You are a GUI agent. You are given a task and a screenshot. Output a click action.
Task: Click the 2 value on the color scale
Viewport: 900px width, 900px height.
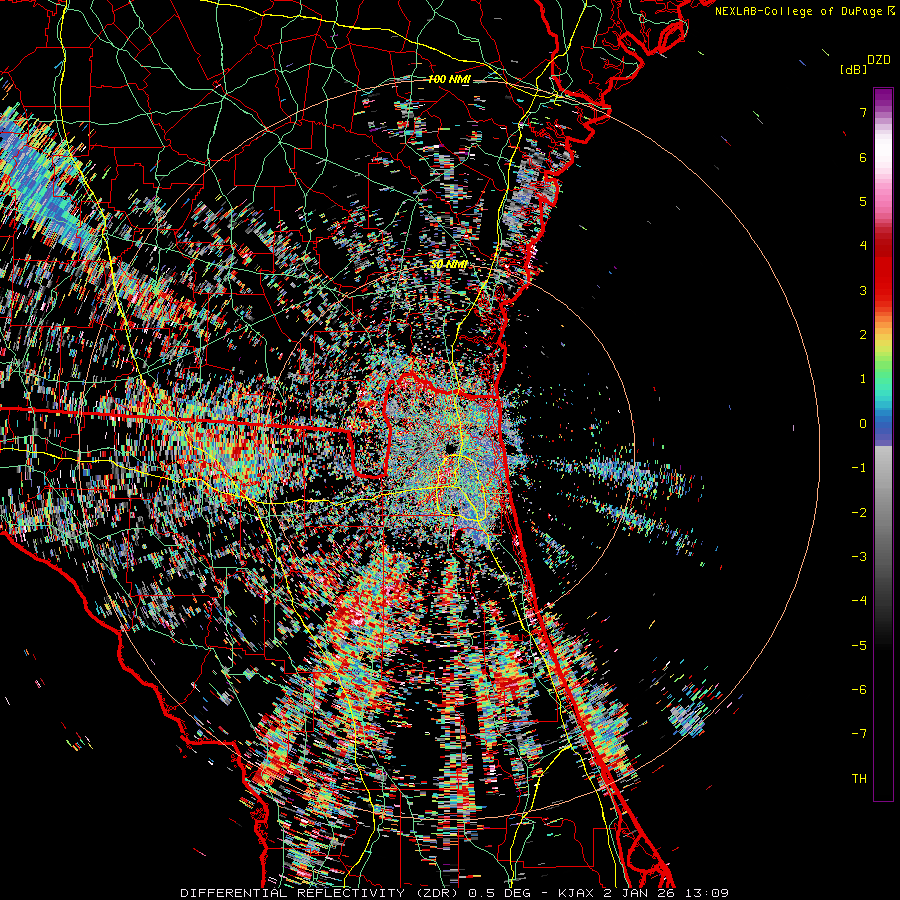[863, 335]
